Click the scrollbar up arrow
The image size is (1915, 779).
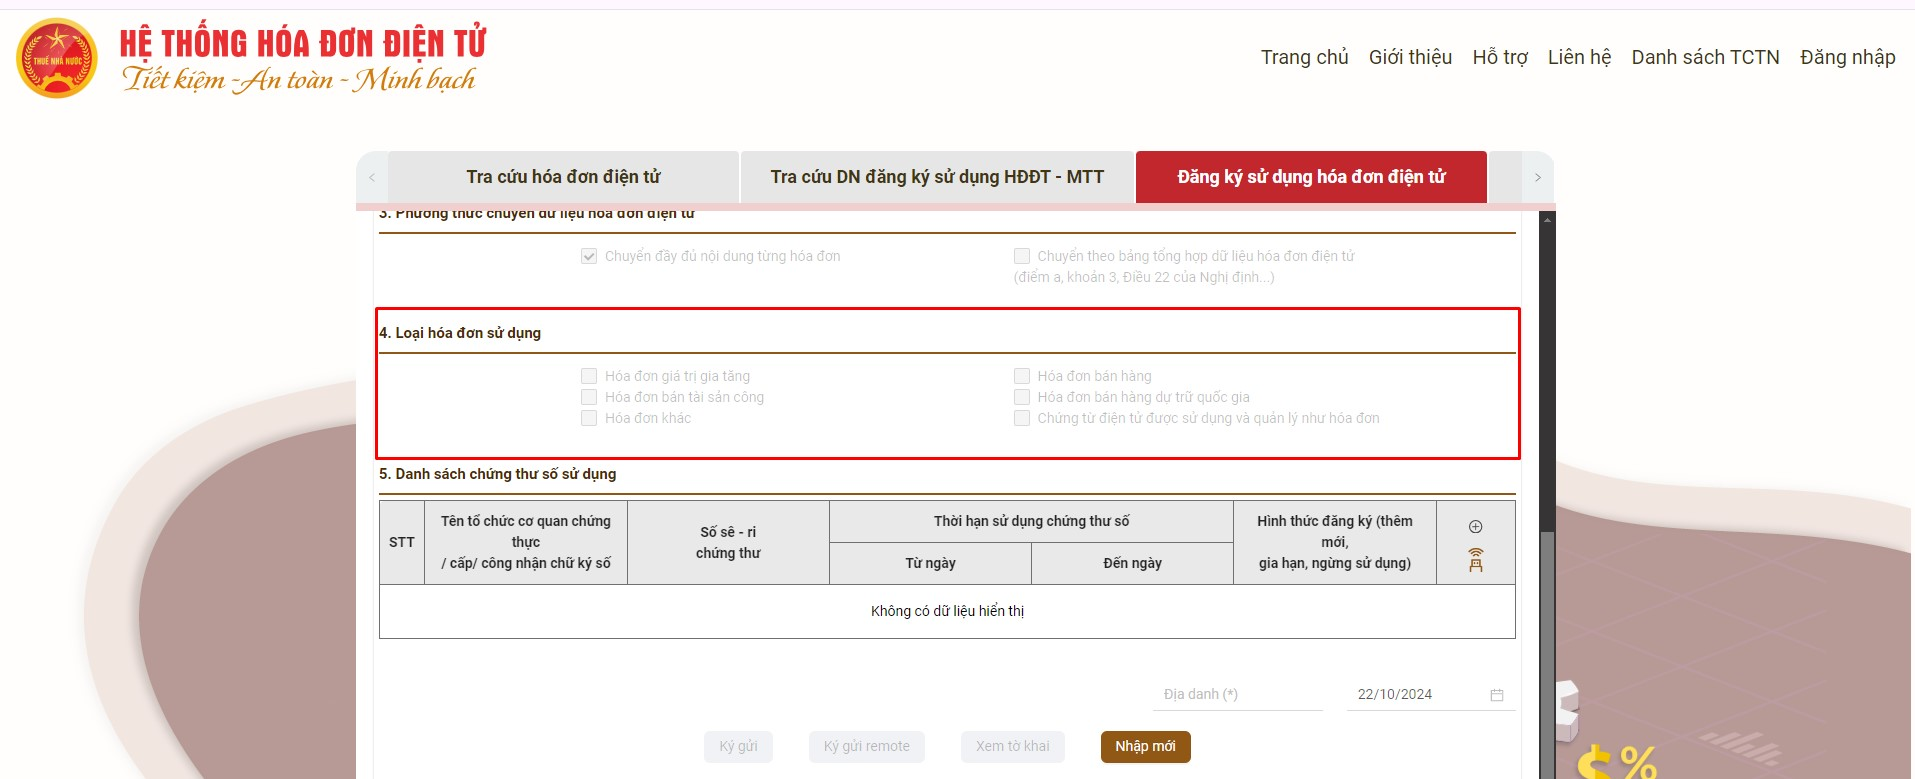pyautogui.click(x=1547, y=219)
